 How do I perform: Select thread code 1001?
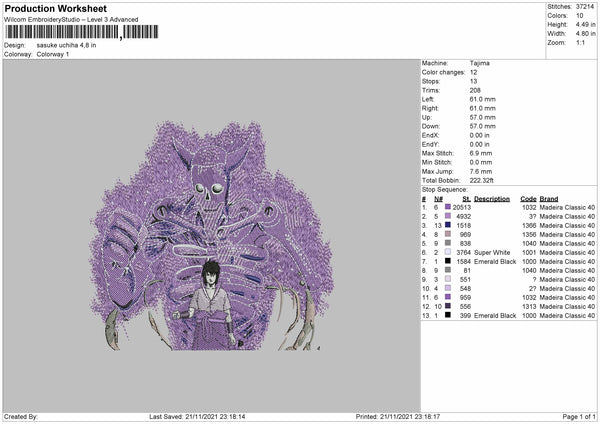pyautogui.click(x=529, y=253)
